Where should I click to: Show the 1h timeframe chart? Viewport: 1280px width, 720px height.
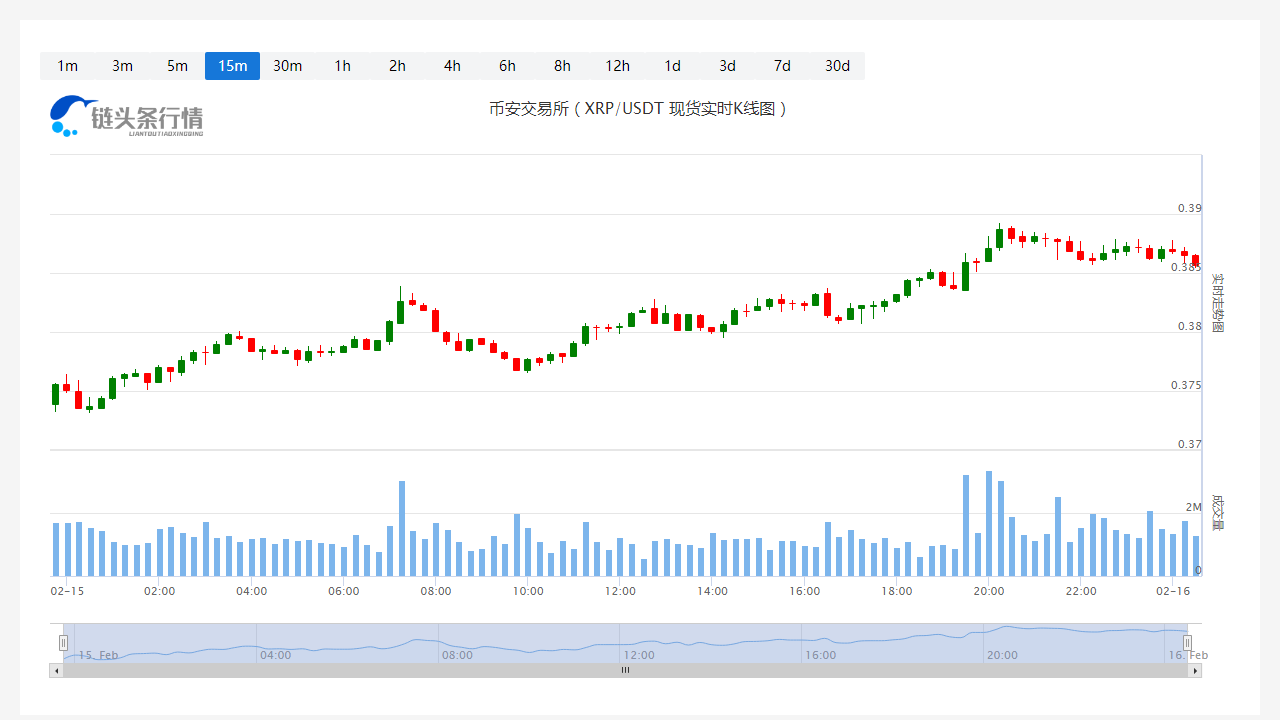(342, 66)
